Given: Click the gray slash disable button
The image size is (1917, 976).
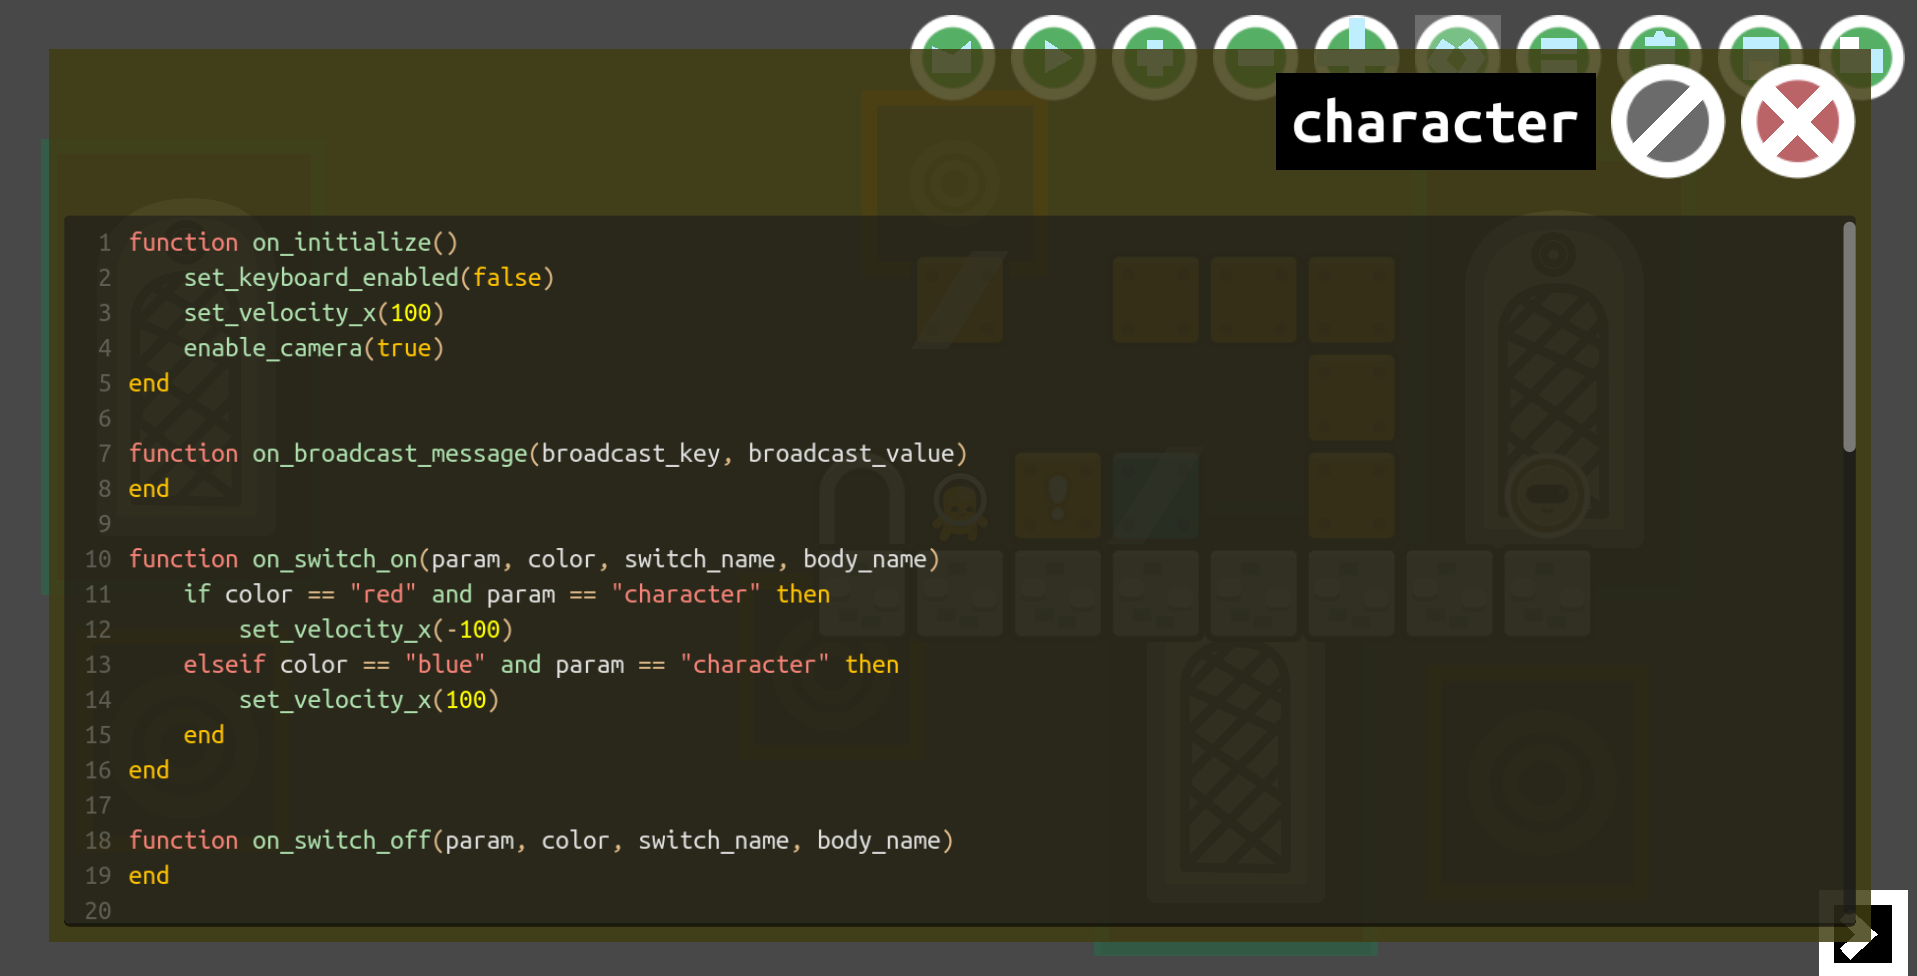Looking at the screenshot, I should pyautogui.click(x=1666, y=121).
